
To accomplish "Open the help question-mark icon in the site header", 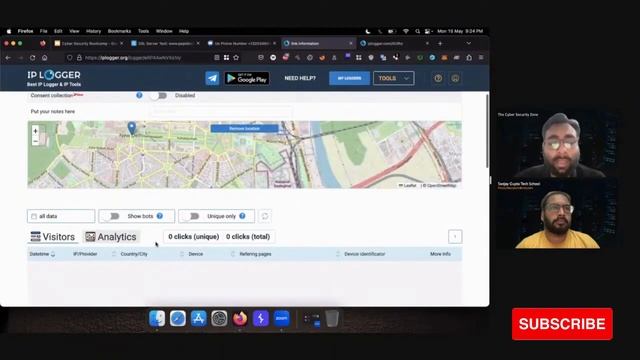I will pos(438,78).
